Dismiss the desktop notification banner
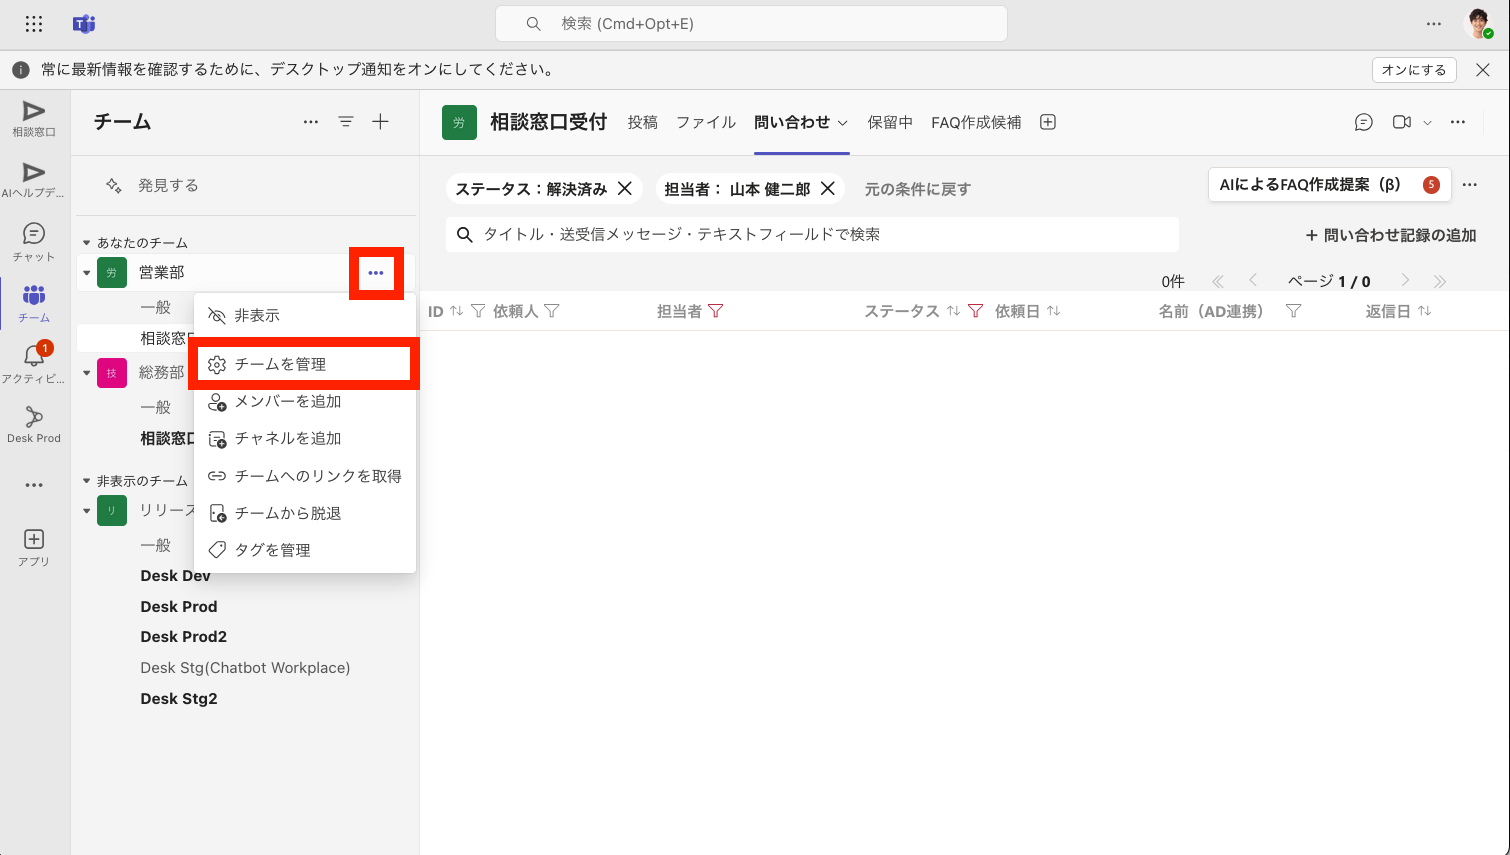Image resolution: width=1510 pixels, height=855 pixels. coord(1483,70)
